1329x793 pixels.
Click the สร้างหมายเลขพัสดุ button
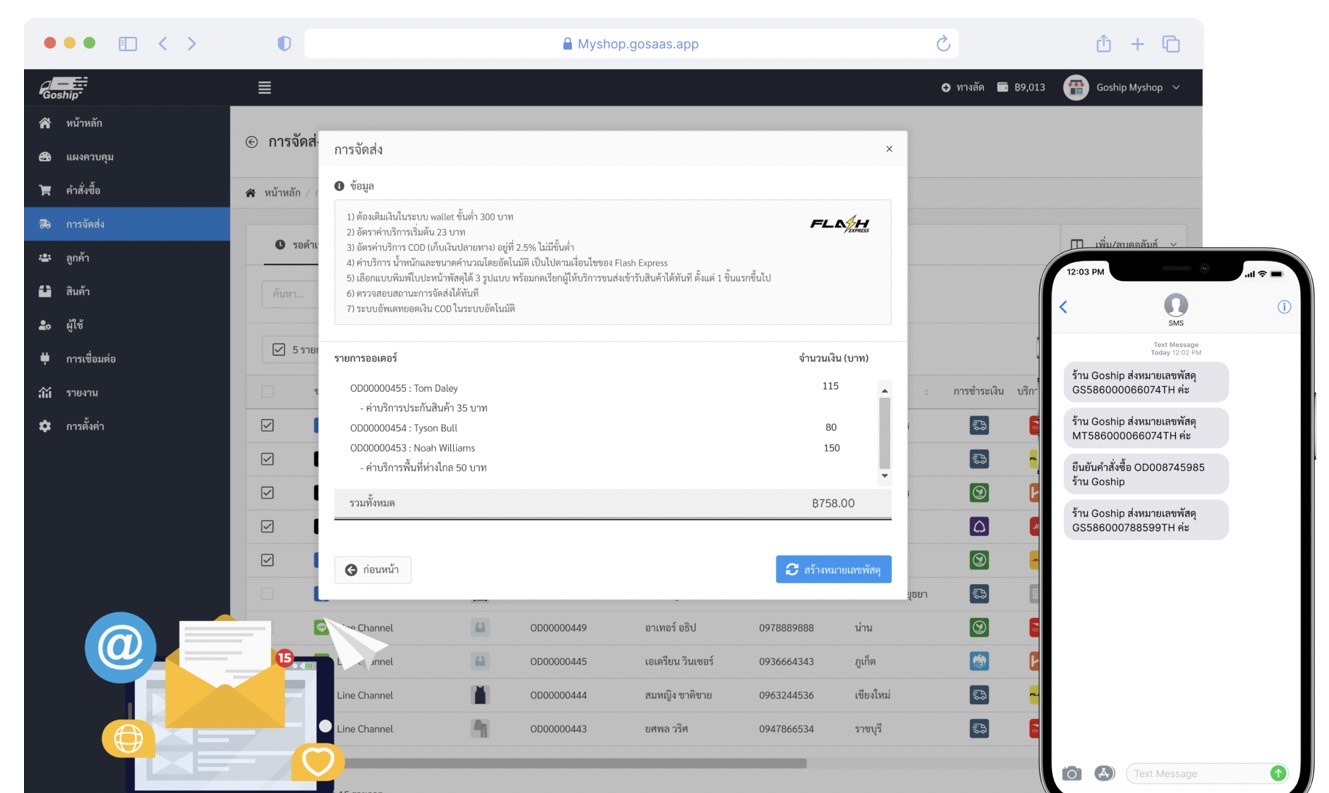pyautogui.click(x=833, y=569)
